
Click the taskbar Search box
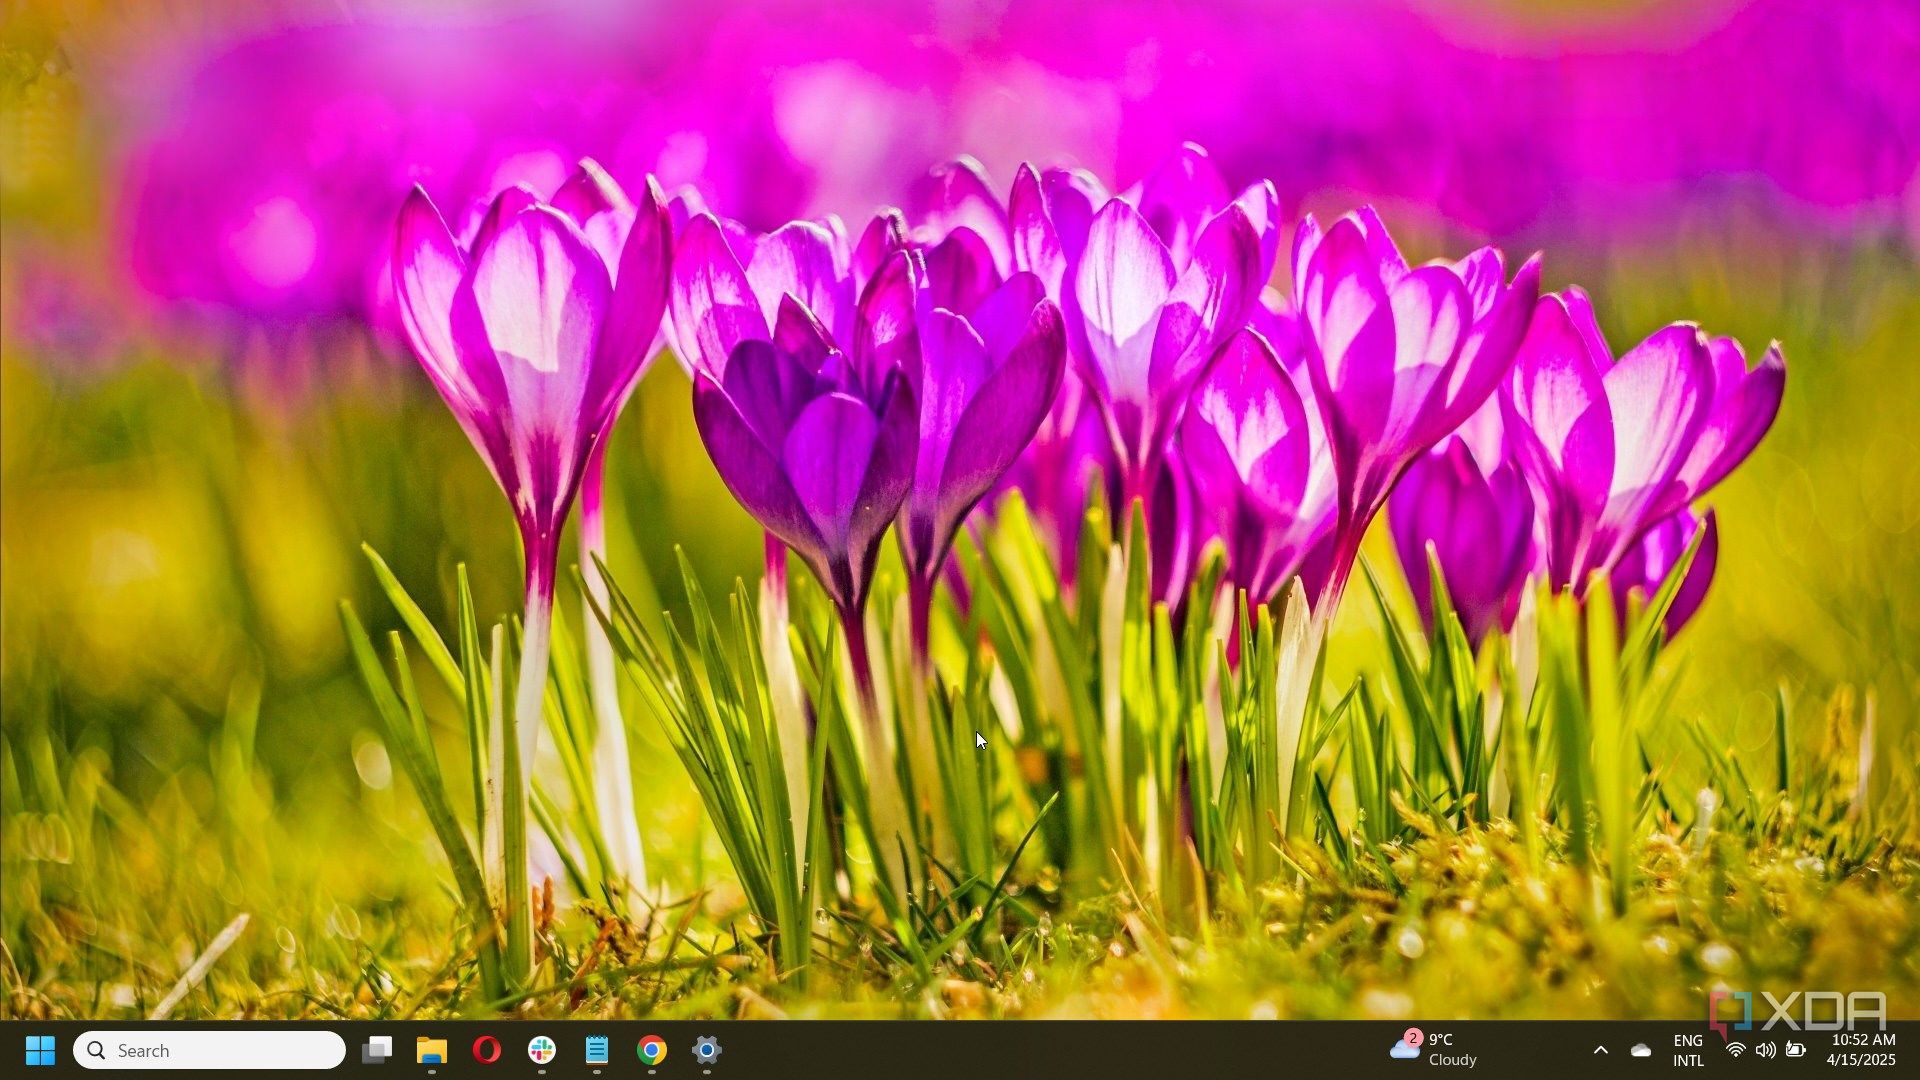(x=209, y=1050)
